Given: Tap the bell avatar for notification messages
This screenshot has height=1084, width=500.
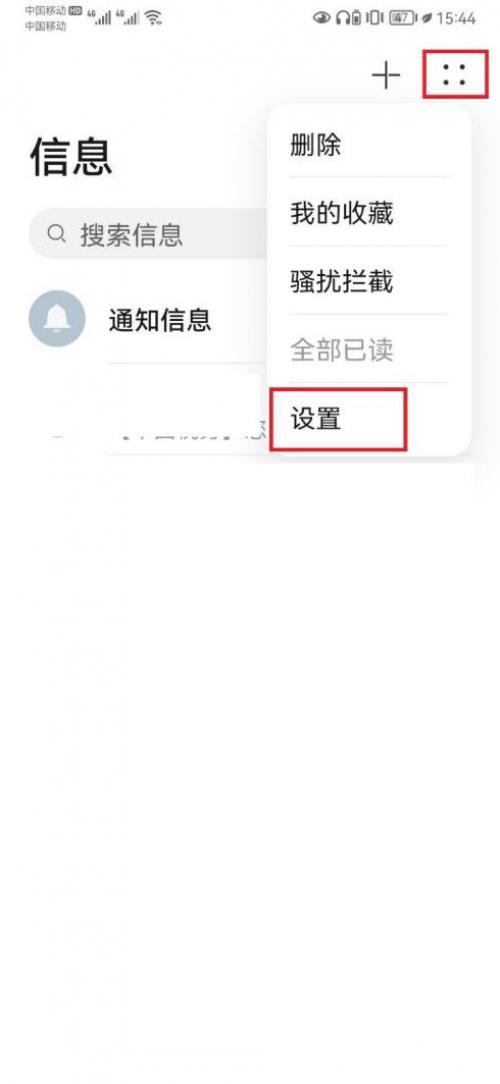Looking at the screenshot, I should click(57, 319).
